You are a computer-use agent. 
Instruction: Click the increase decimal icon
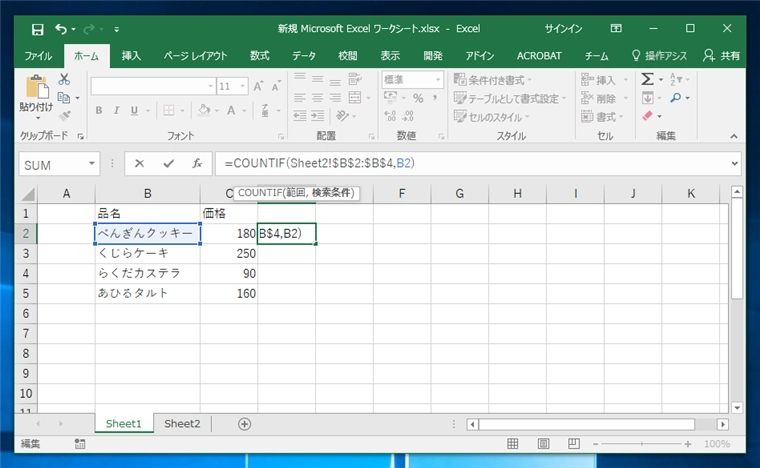point(390,116)
